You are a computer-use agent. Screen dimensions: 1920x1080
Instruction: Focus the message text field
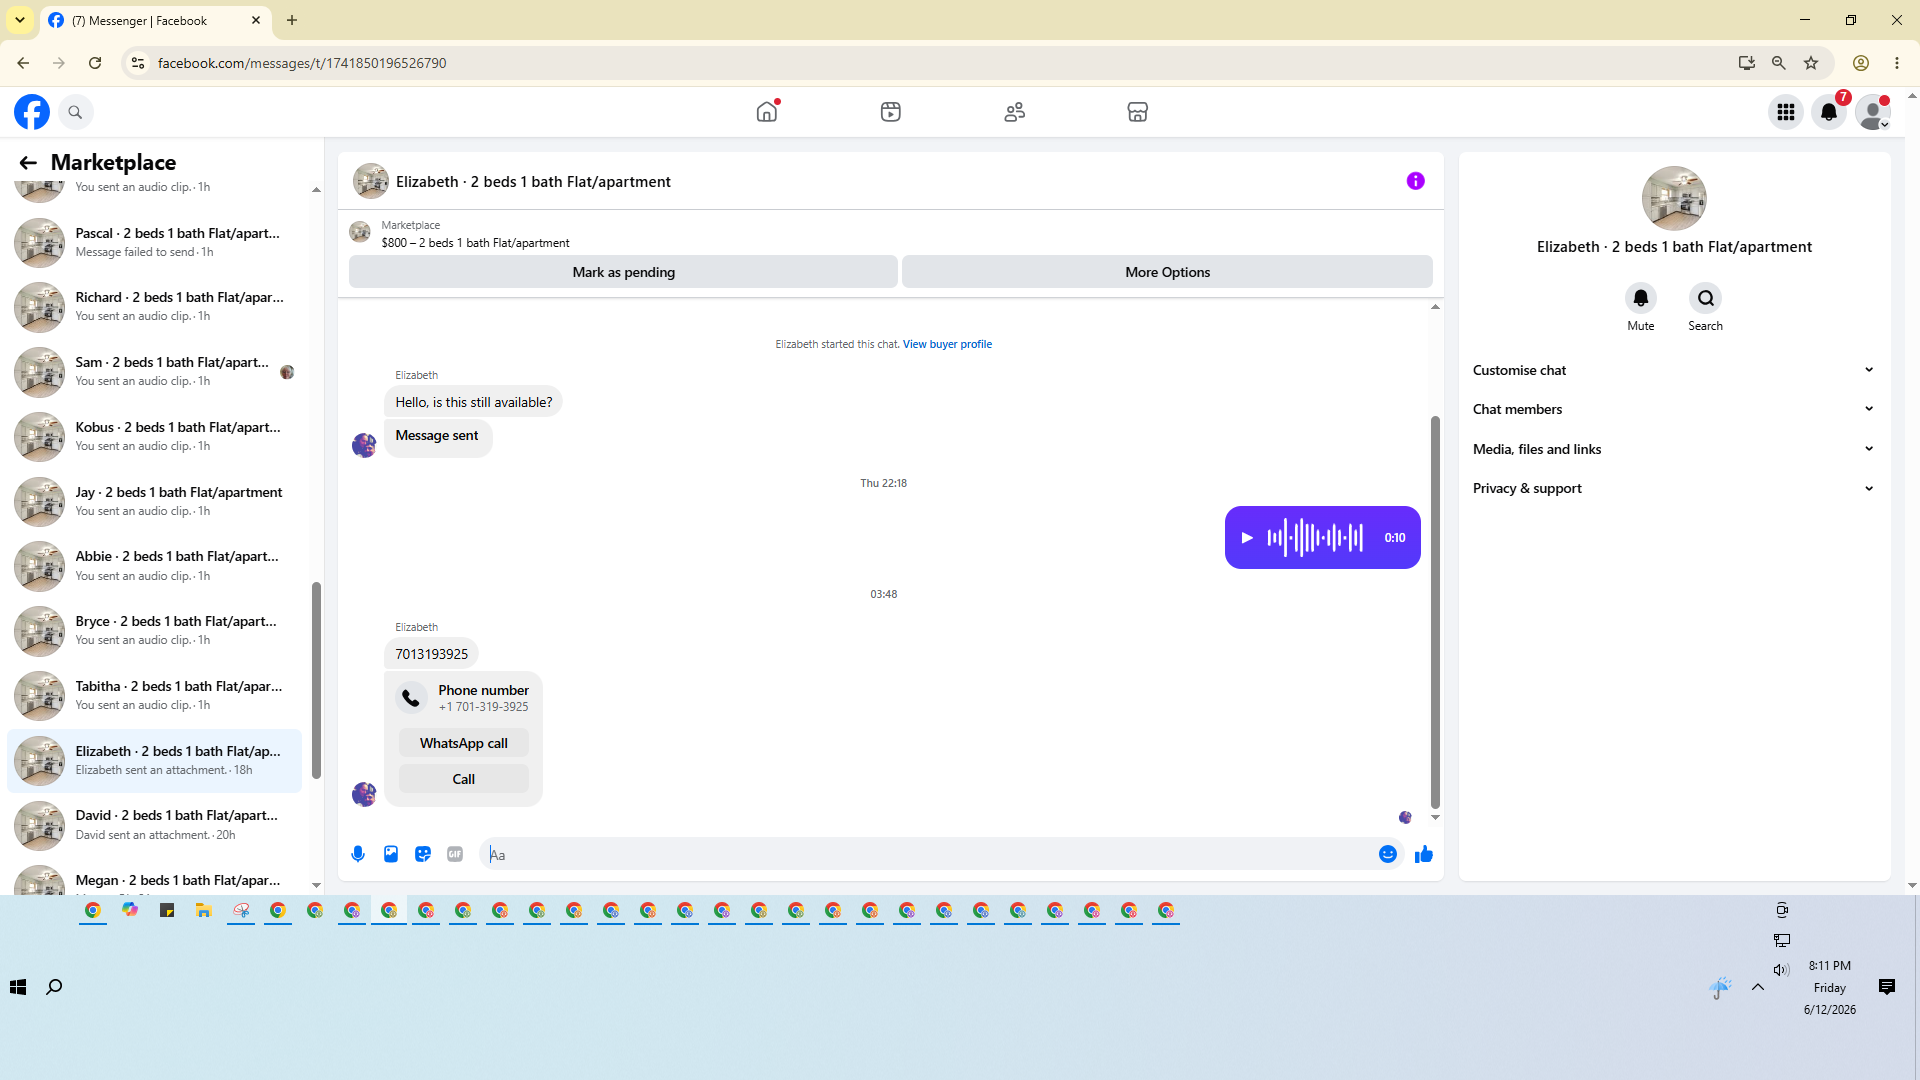coord(930,854)
